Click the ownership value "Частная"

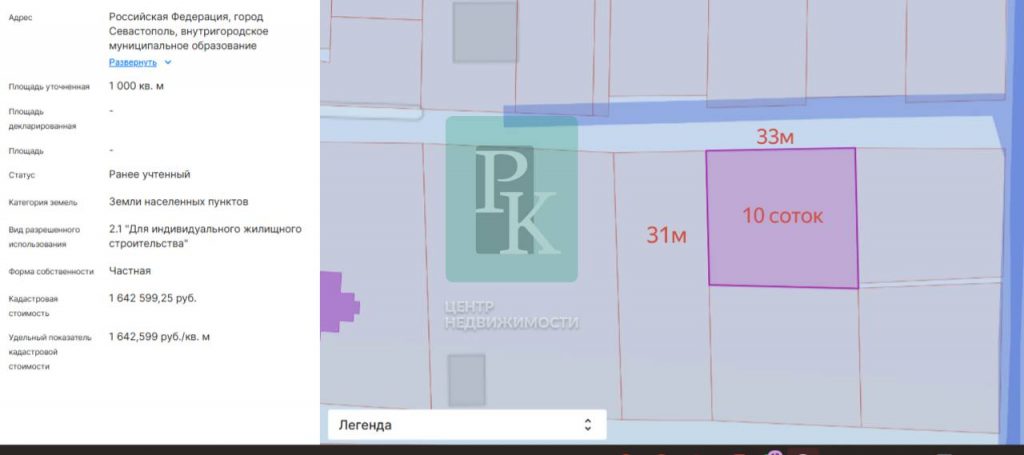[130, 270]
